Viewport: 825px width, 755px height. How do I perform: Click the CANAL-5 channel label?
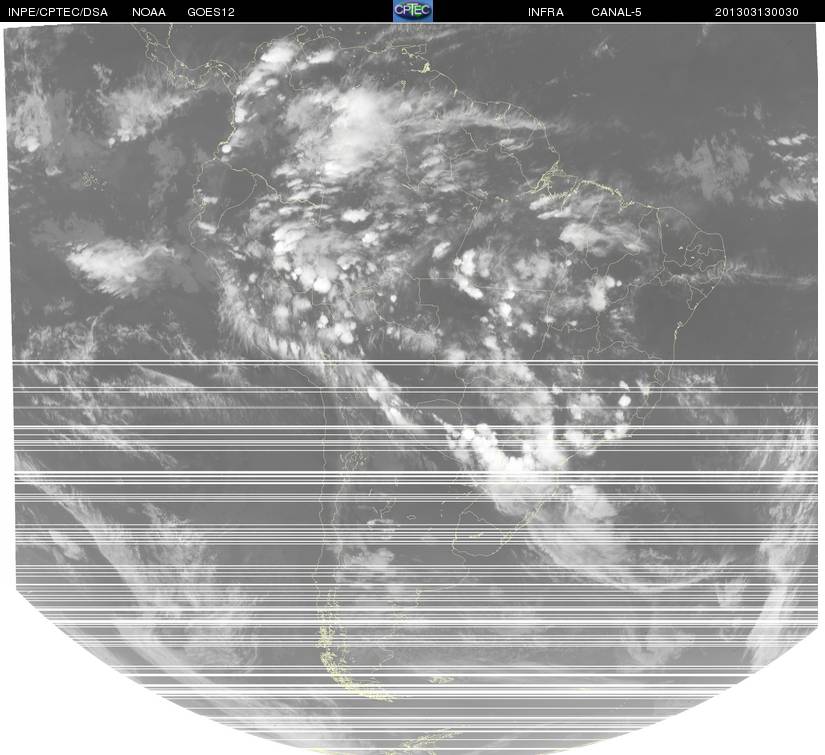(x=616, y=12)
